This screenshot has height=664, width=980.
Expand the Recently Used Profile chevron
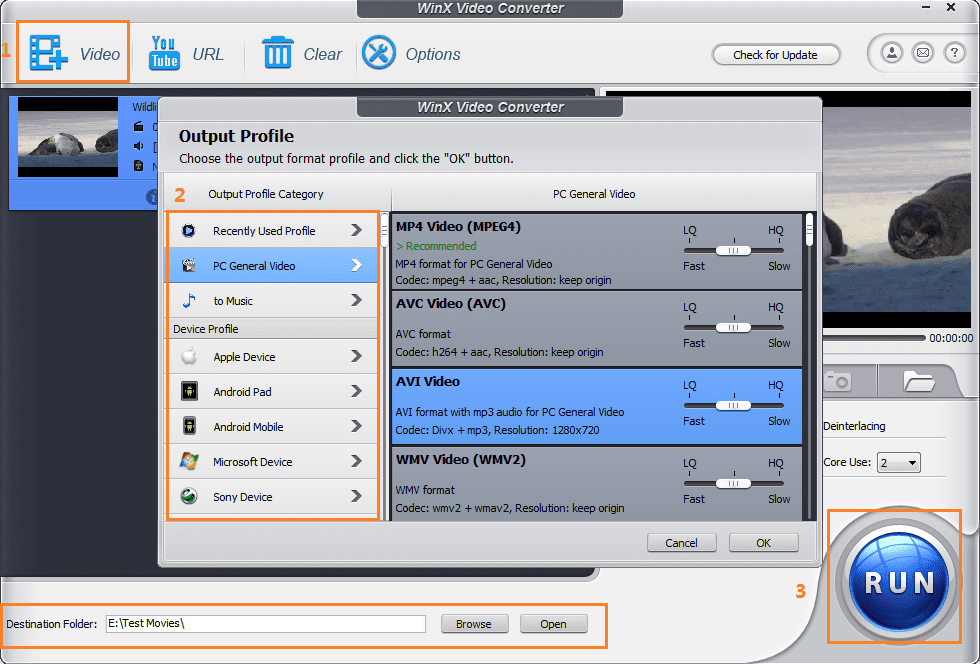356,231
